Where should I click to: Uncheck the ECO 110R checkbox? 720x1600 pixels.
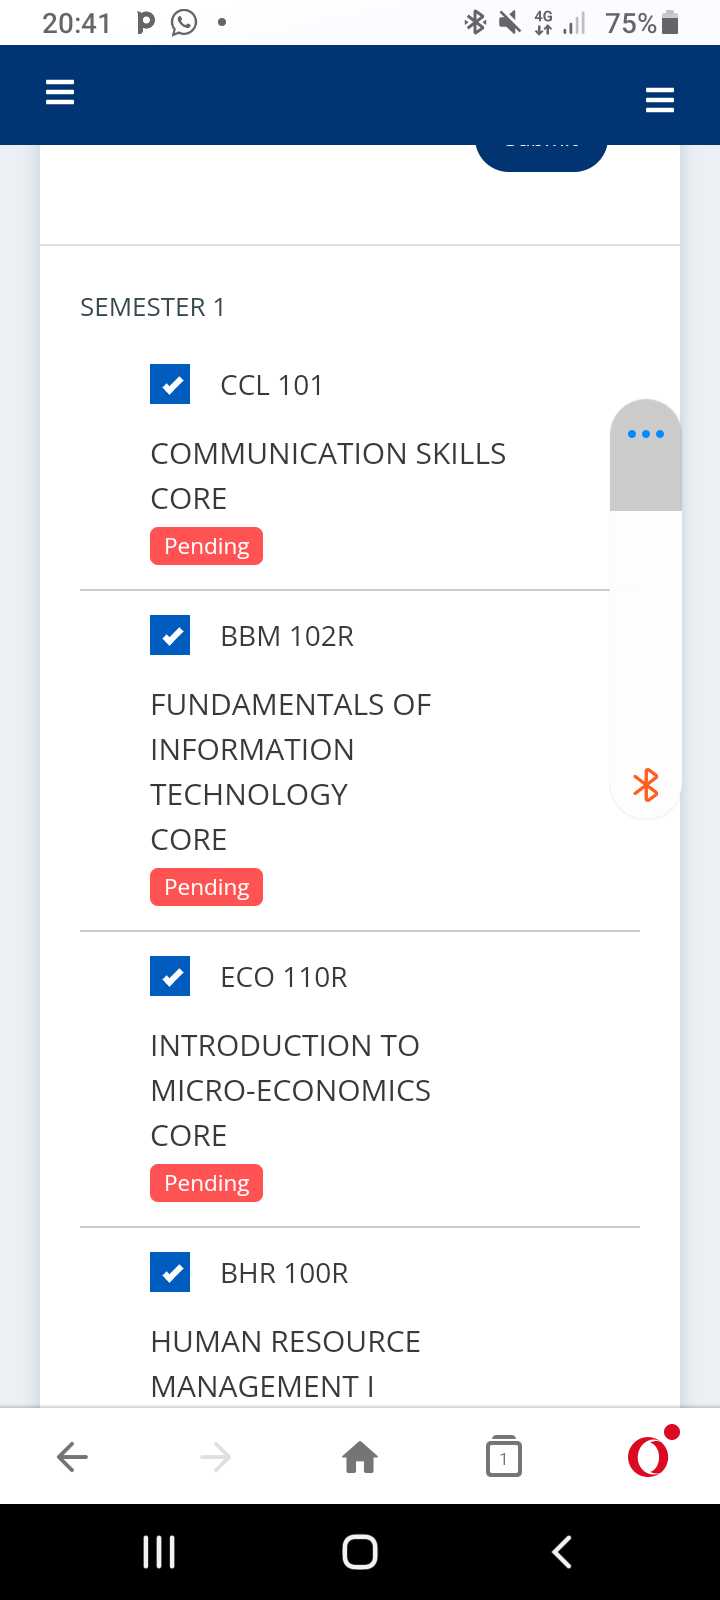(170, 976)
